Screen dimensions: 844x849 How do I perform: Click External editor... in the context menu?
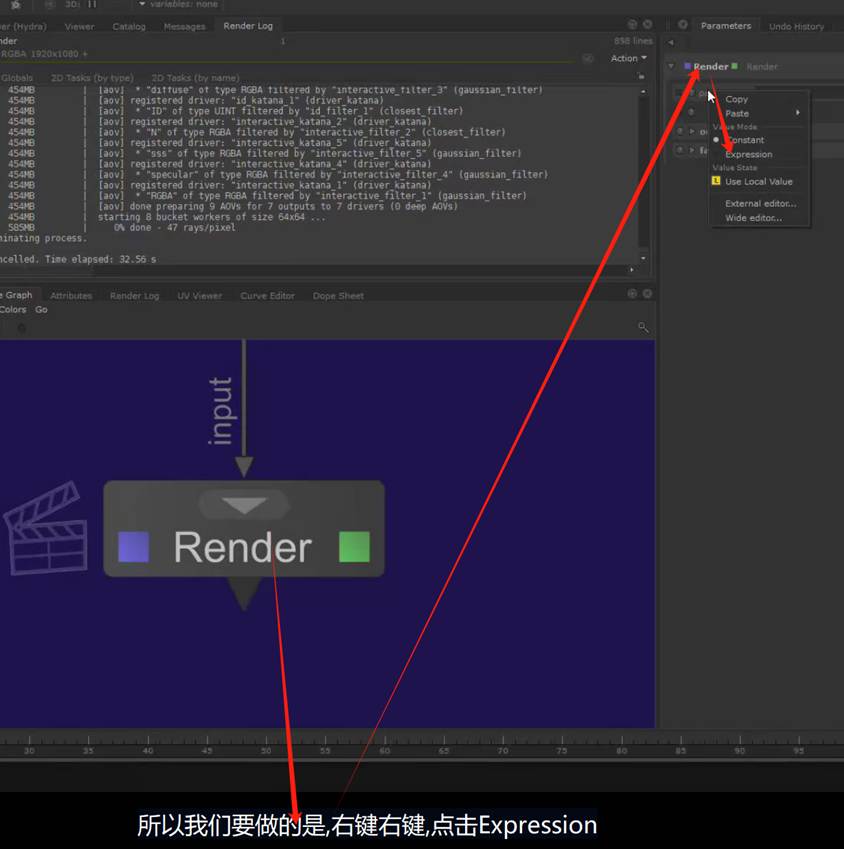pos(760,203)
